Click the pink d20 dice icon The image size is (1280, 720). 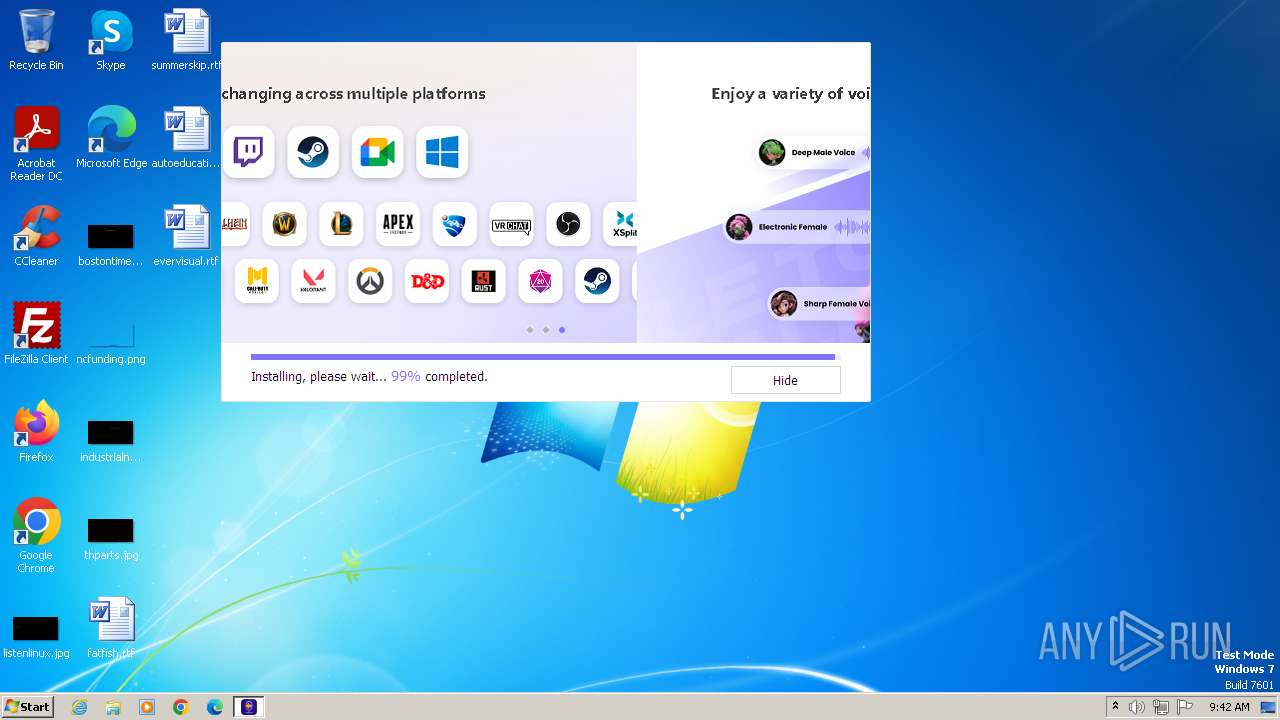[x=540, y=281]
